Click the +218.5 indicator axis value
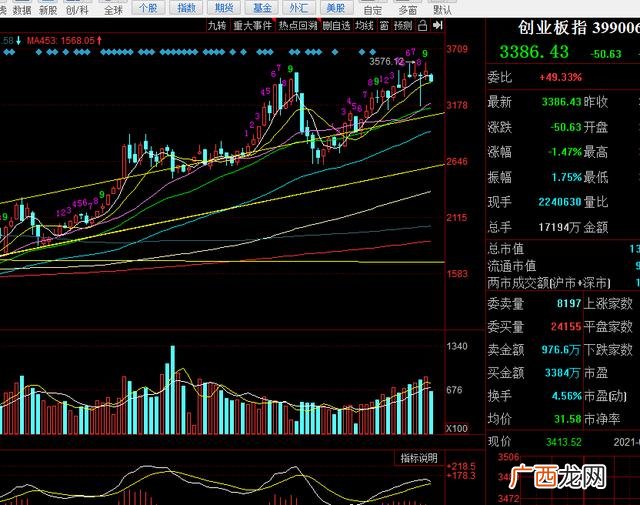640x505 pixels. coord(461,466)
